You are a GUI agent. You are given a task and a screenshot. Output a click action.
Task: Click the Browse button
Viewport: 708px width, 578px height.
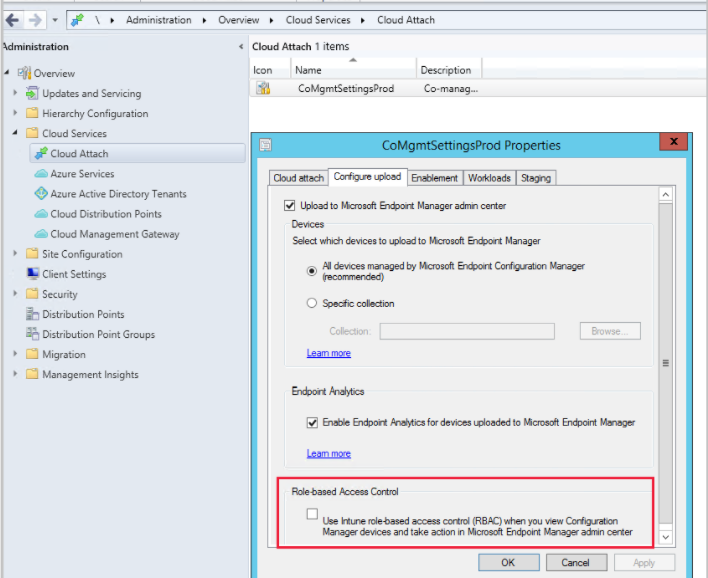click(x=610, y=331)
